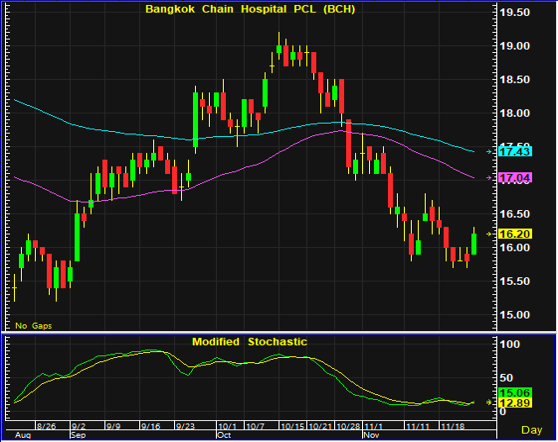Image resolution: width=558 pixels, height=442 pixels.
Task: Select the 9/16 date on time axis
Action: point(151,426)
